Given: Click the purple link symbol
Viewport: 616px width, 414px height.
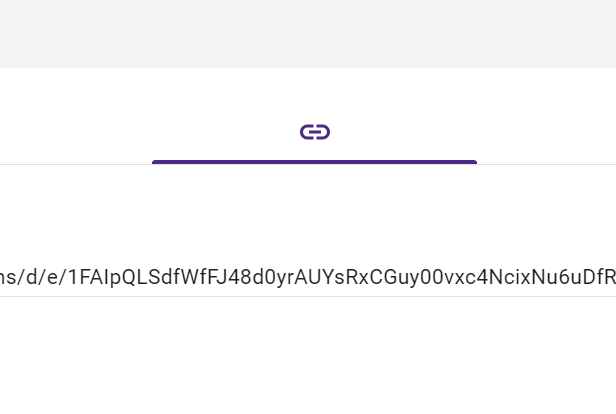Looking at the screenshot, I should tap(314, 132).
